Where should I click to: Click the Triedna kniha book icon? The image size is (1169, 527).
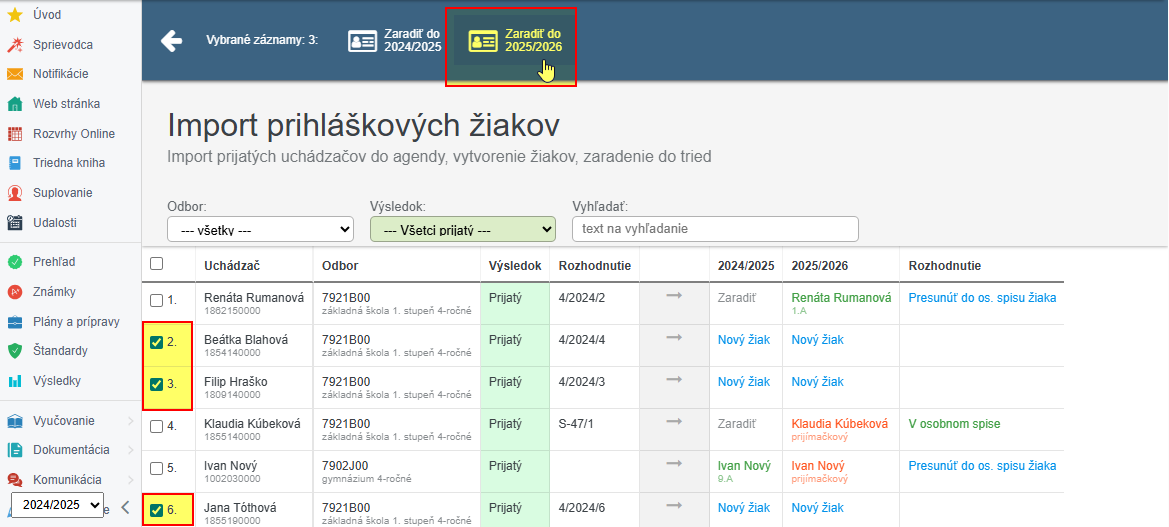click(x=14, y=162)
